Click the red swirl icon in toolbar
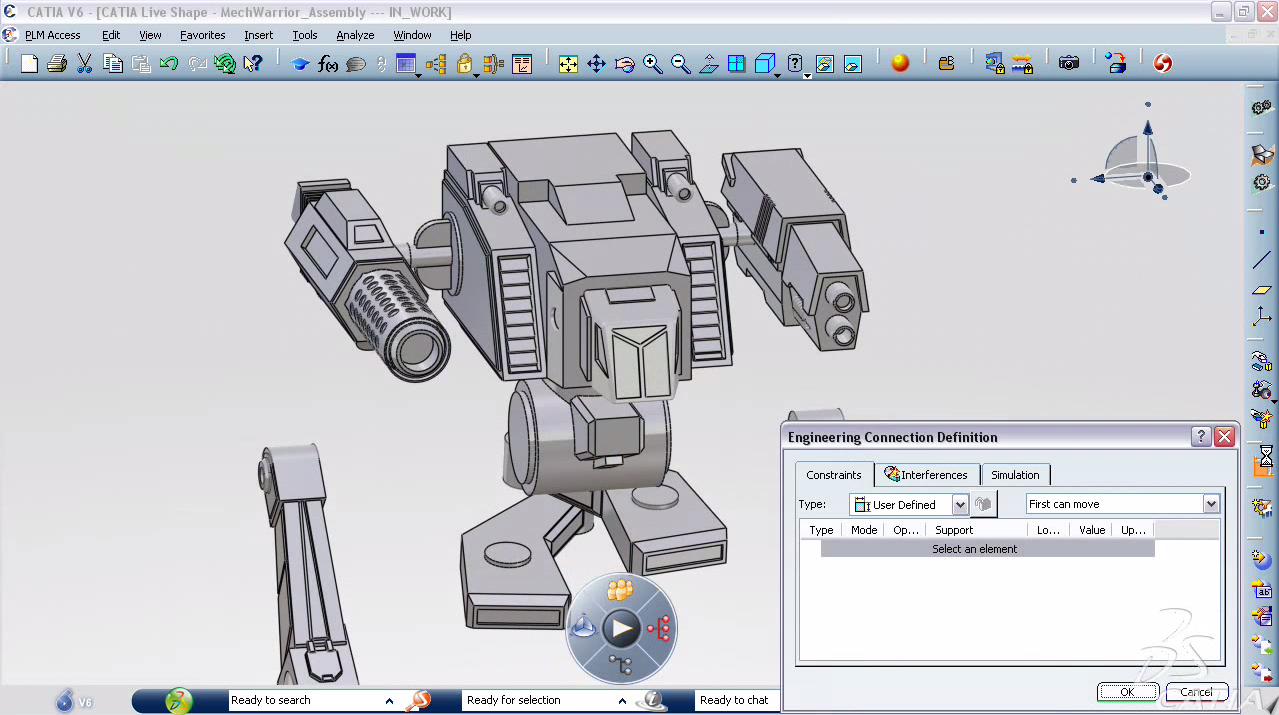Image resolution: width=1279 pixels, height=715 pixels. tap(1162, 63)
